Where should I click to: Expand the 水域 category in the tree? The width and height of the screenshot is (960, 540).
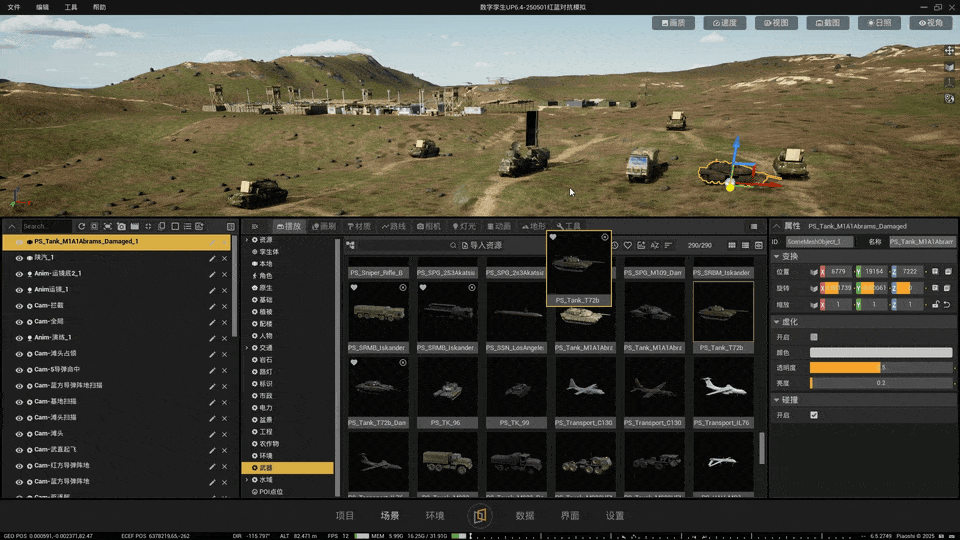[x=247, y=480]
